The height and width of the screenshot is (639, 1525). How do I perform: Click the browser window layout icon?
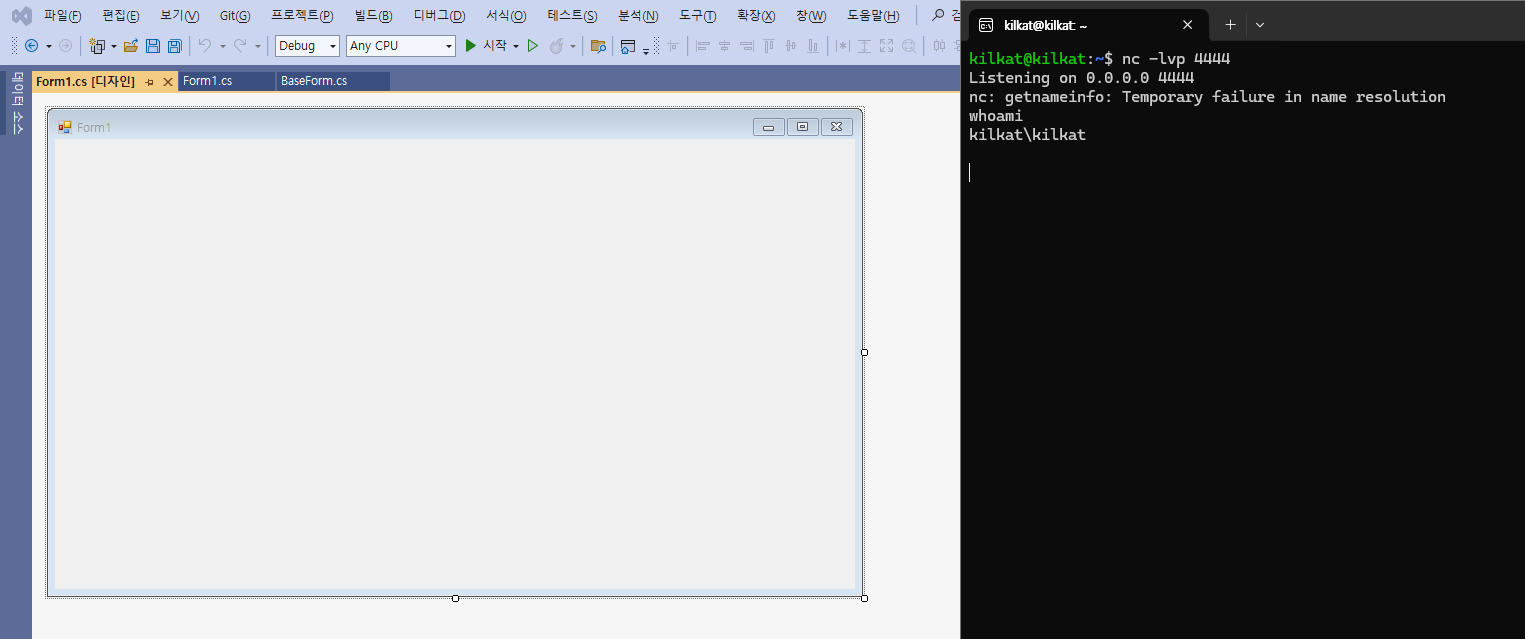coord(628,46)
